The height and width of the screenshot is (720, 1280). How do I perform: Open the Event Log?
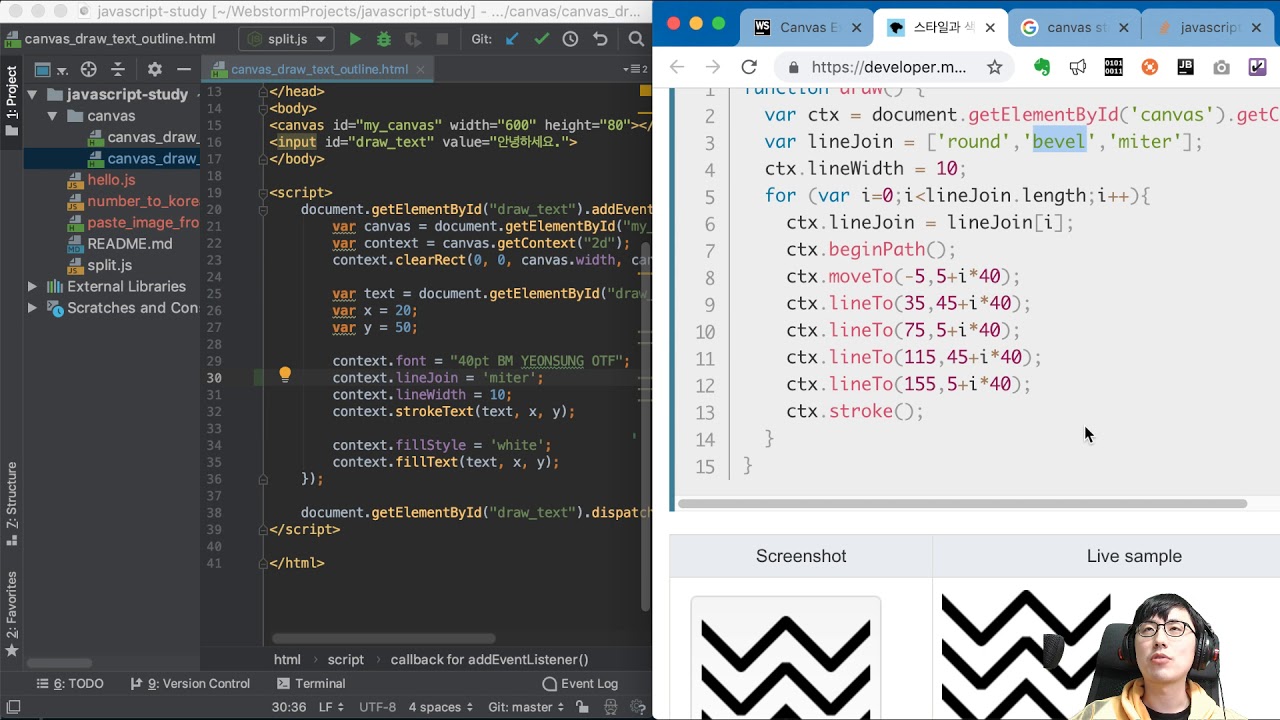coord(580,684)
